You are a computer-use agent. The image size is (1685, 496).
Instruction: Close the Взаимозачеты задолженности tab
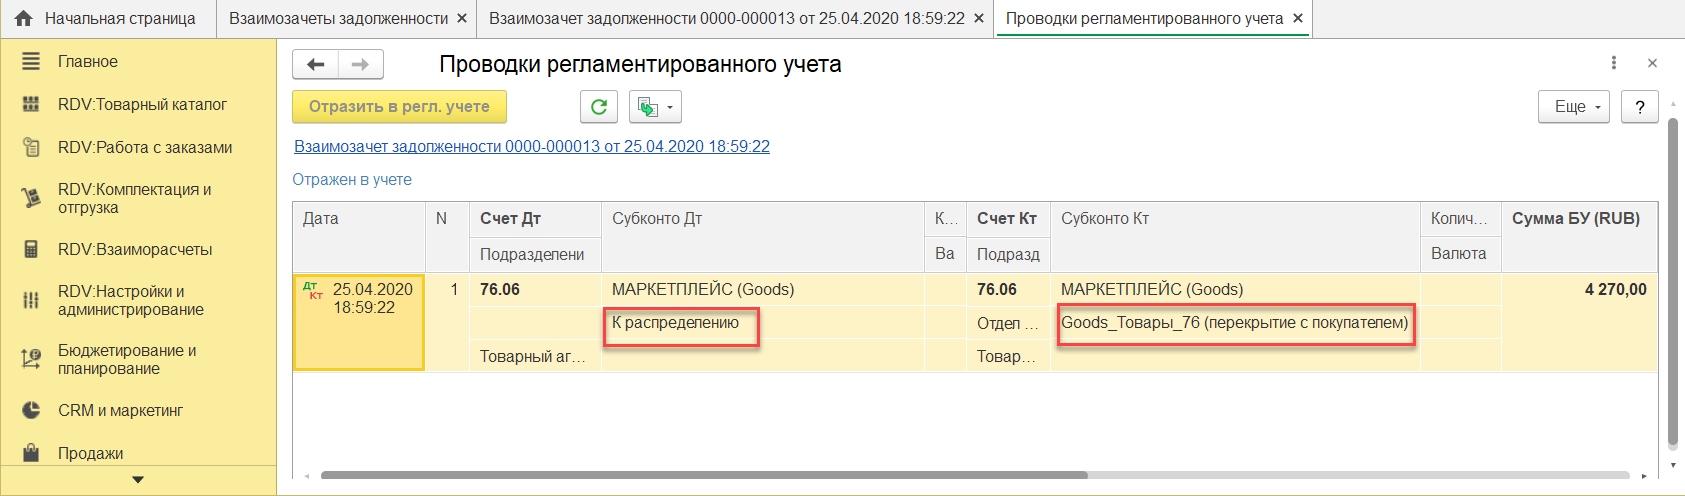click(461, 18)
